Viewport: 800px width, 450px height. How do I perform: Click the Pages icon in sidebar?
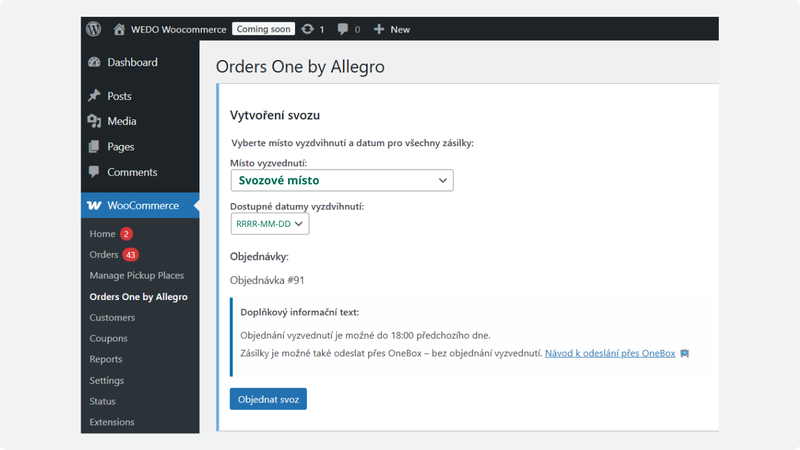(x=94, y=146)
